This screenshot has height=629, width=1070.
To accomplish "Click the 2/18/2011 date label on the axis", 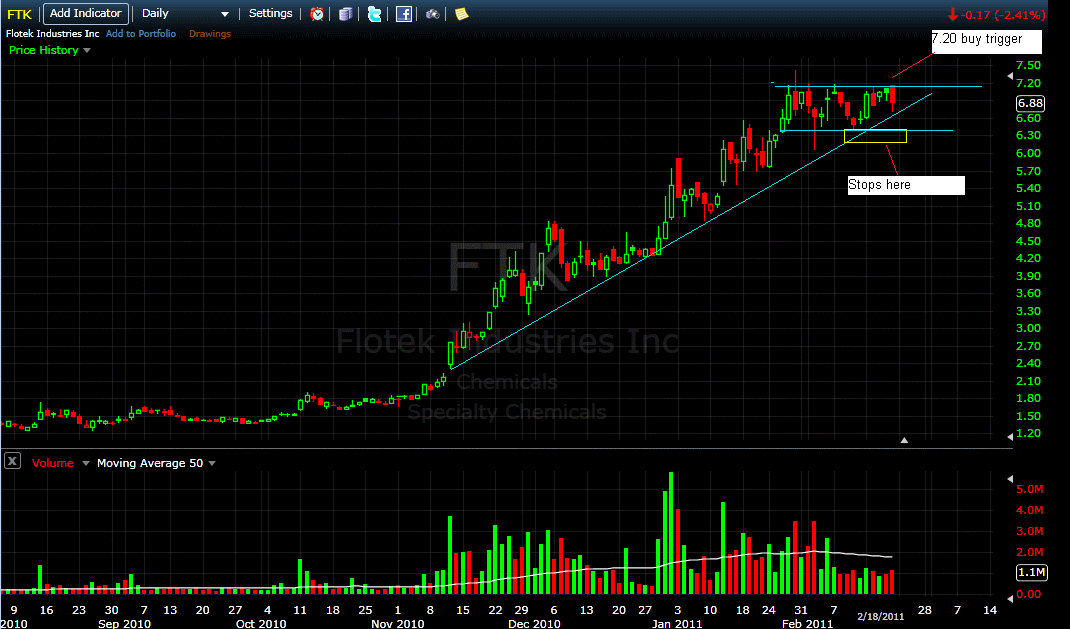I will coord(881,616).
